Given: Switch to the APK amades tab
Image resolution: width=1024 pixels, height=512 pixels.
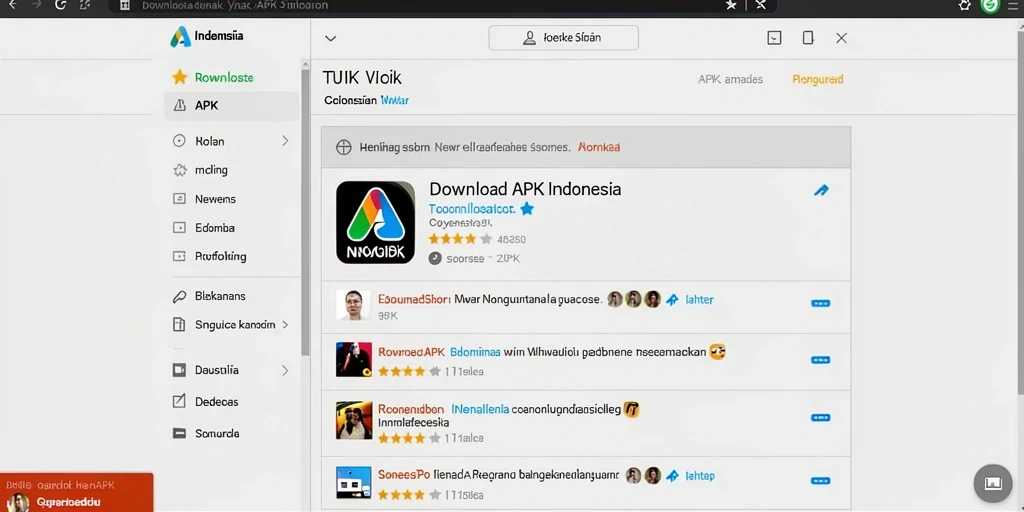Looking at the screenshot, I should [x=730, y=80].
